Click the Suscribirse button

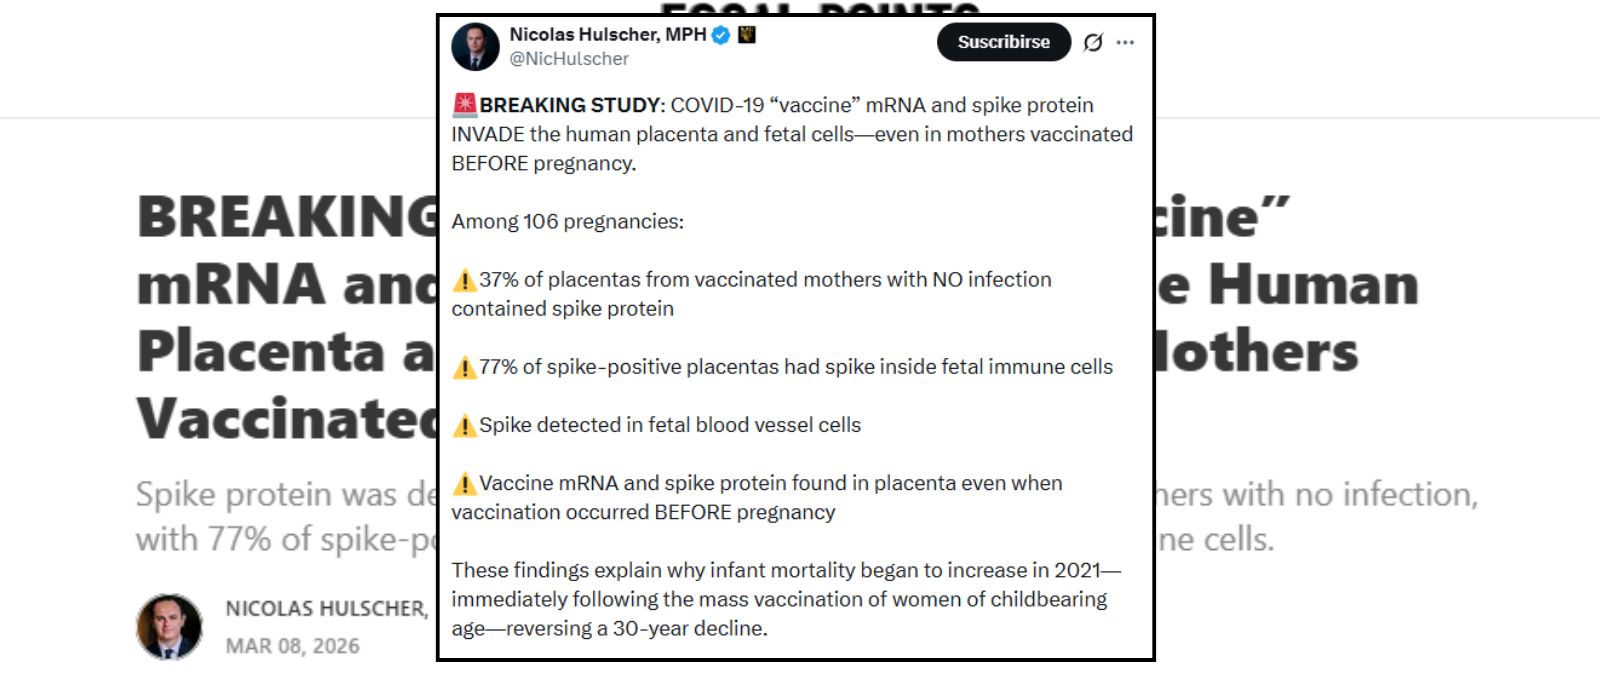tap(1003, 42)
